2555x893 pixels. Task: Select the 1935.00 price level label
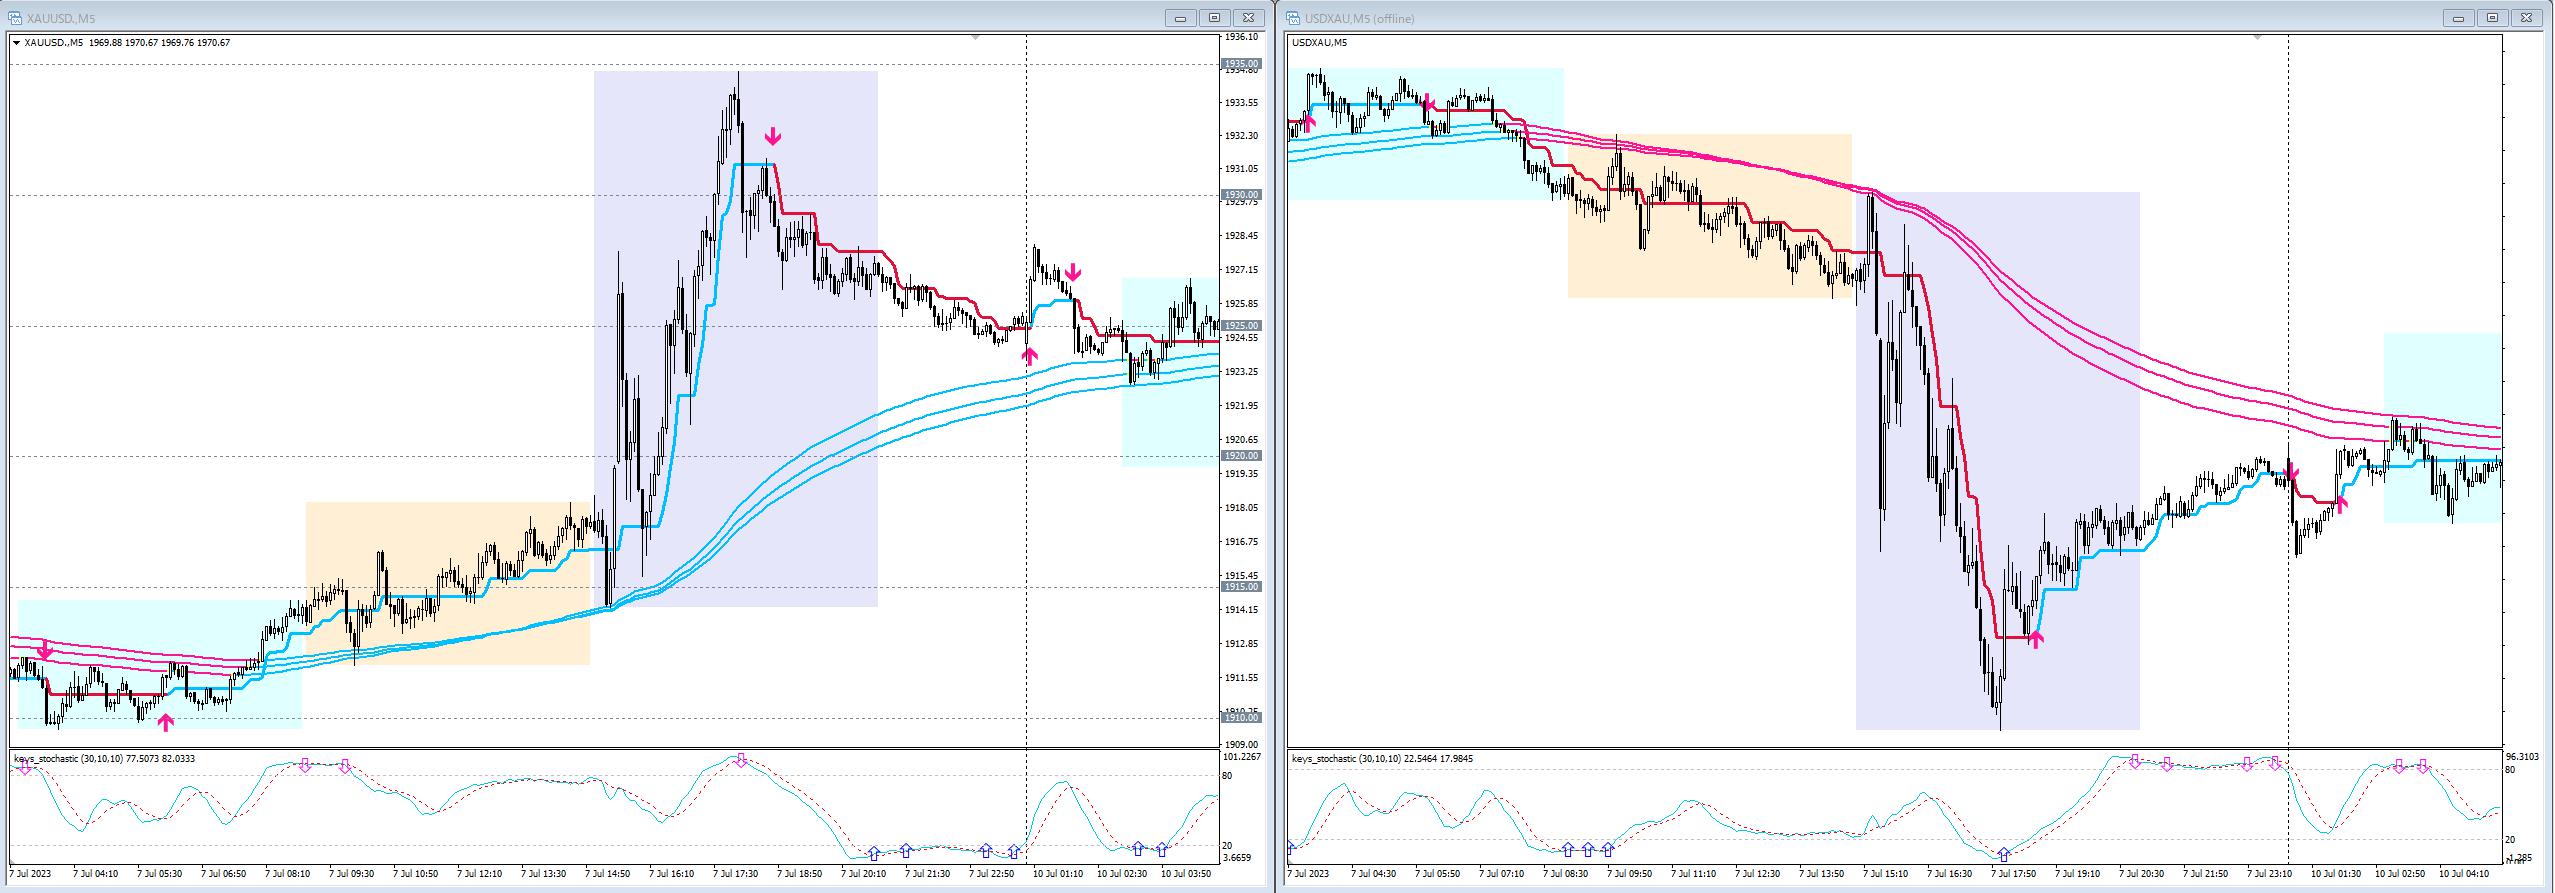[x=1241, y=64]
